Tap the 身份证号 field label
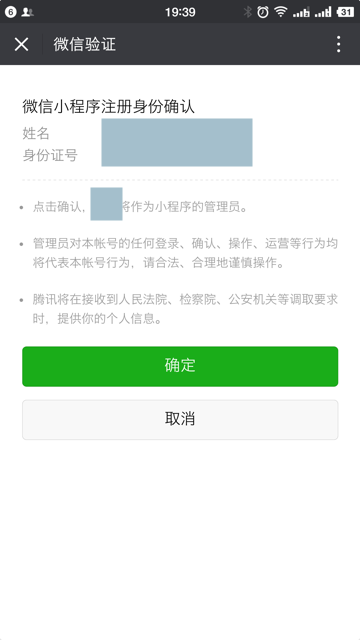 coord(50,156)
